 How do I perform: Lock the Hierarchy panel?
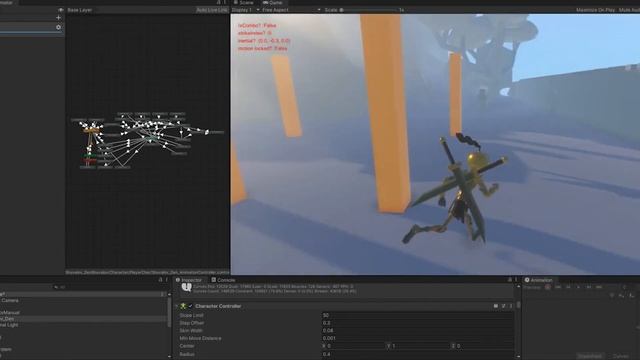tap(160, 280)
